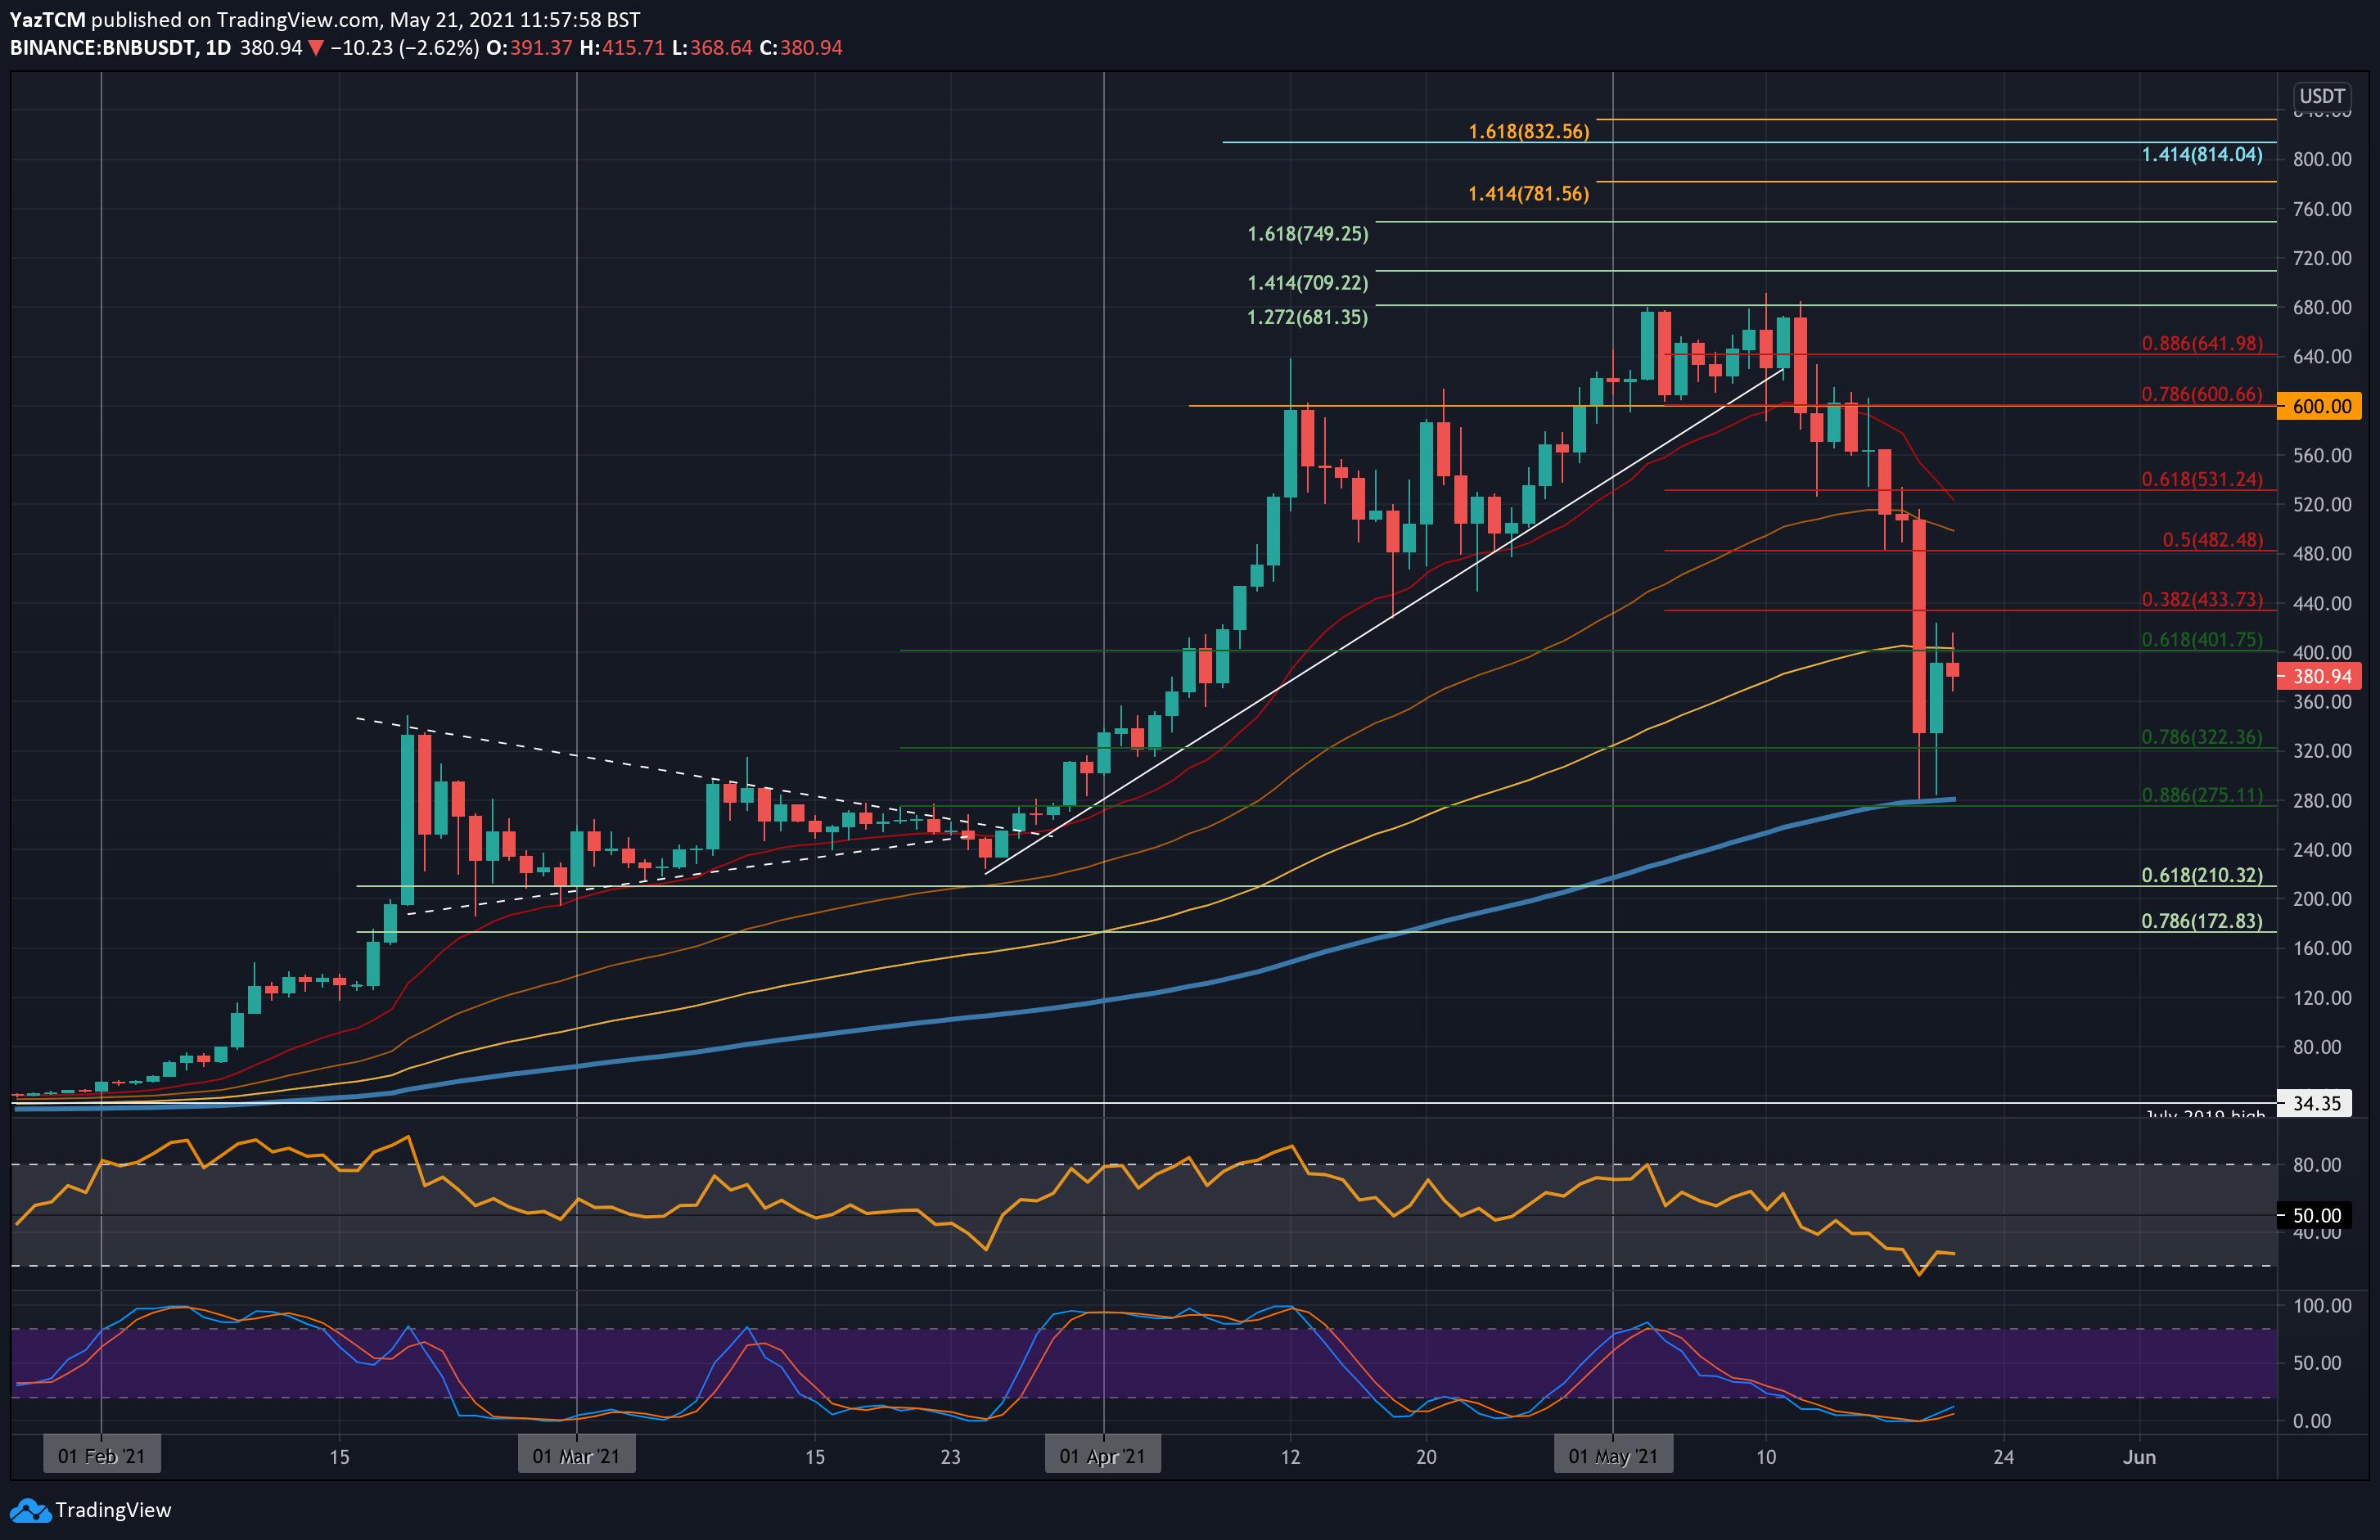2380x1540 pixels.
Task: Click the TradingView brand text at bottom
Action: pyautogui.click(x=113, y=1510)
